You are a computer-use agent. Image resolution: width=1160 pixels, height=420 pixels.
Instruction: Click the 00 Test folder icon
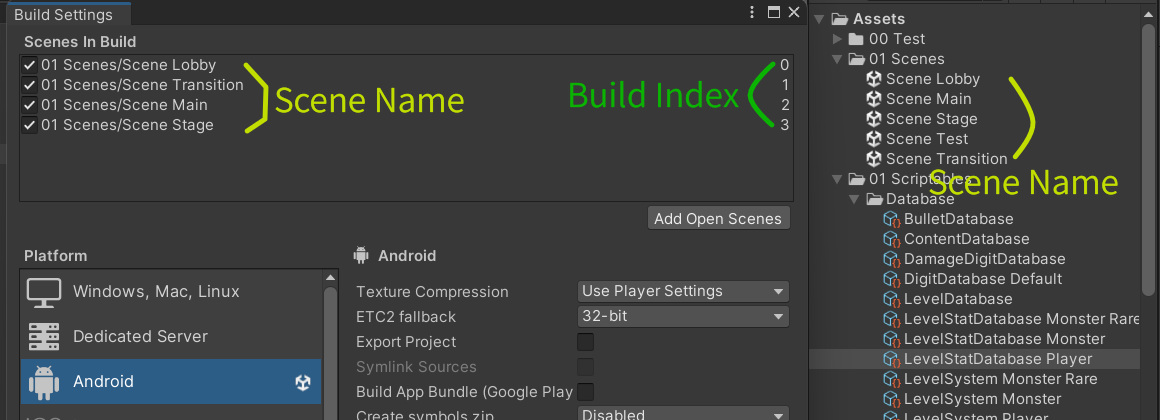tap(856, 38)
